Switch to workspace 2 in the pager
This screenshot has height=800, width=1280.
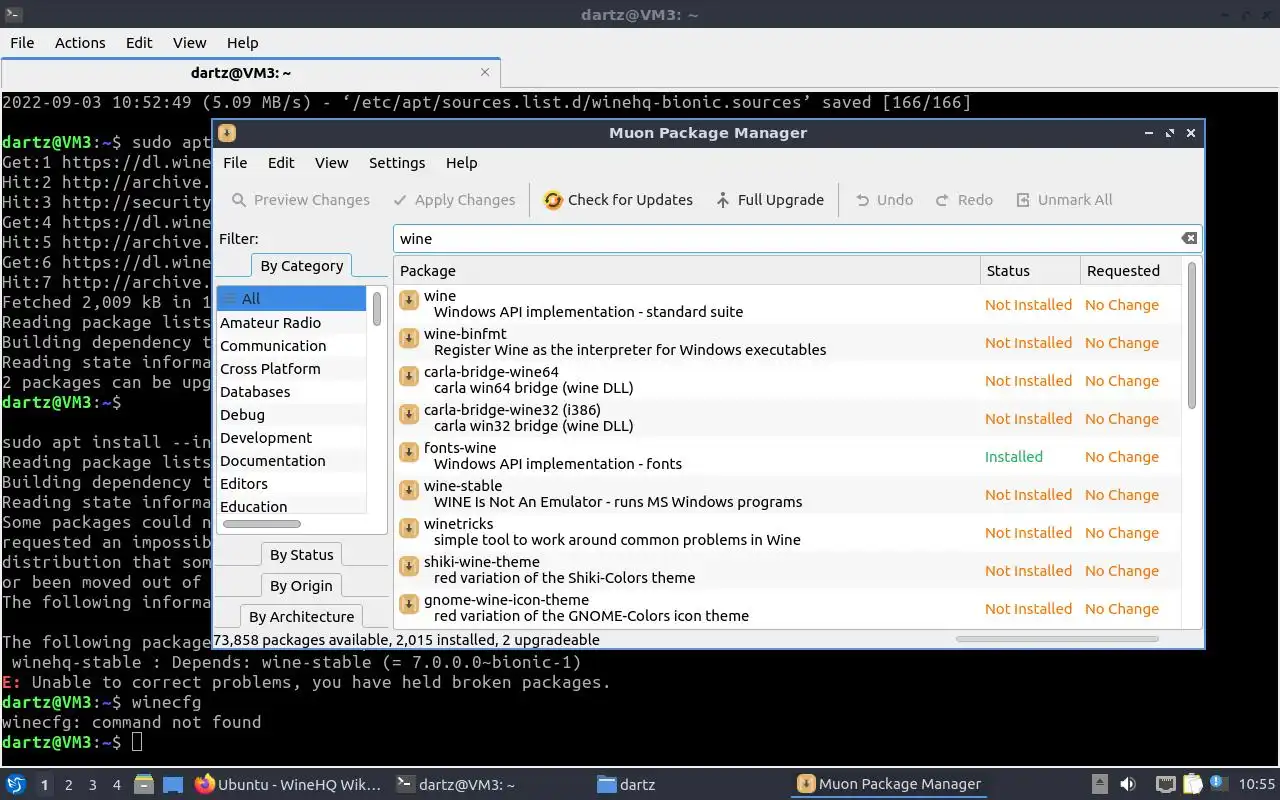pos(69,785)
